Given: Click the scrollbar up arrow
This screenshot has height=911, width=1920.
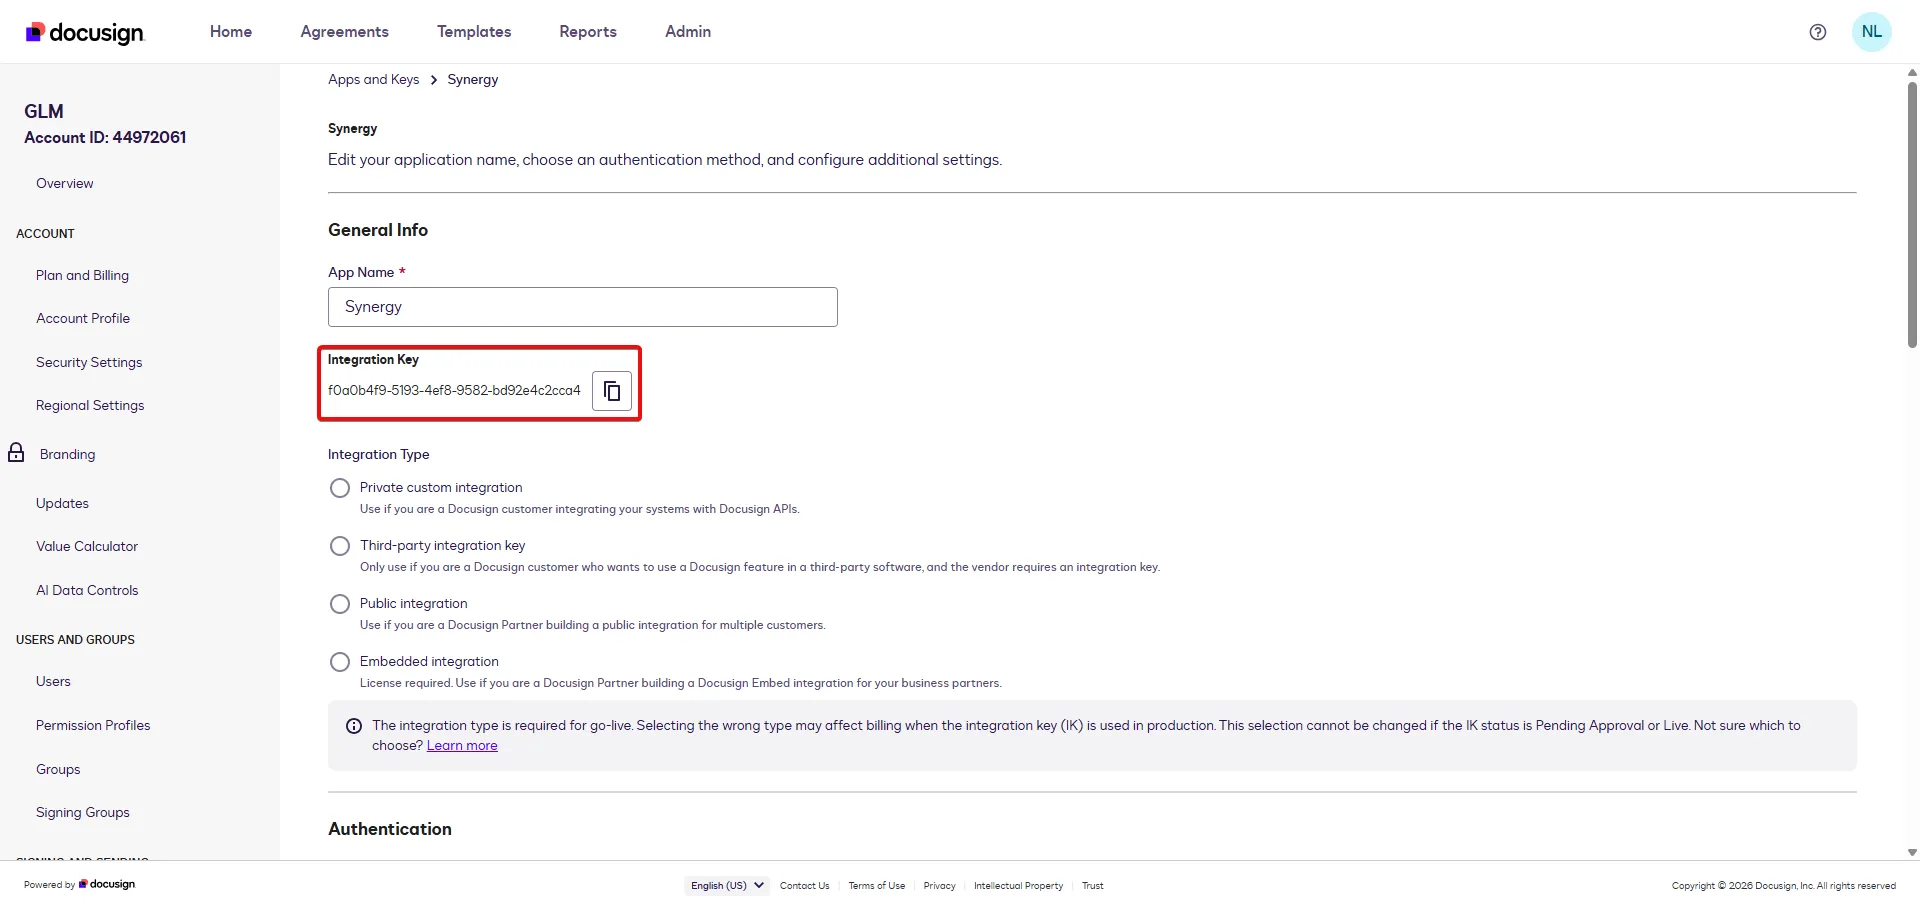Looking at the screenshot, I should click(x=1911, y=71).
